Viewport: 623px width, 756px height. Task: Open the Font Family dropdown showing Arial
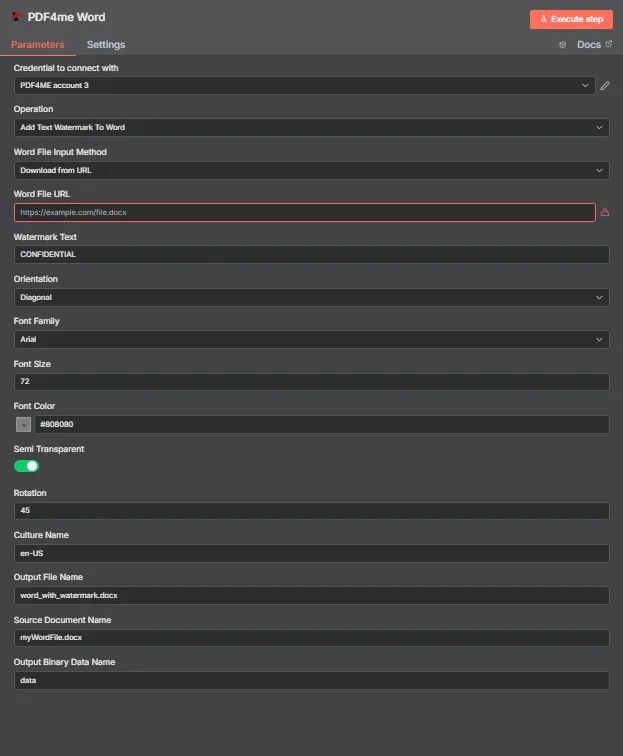pos(312,339)
